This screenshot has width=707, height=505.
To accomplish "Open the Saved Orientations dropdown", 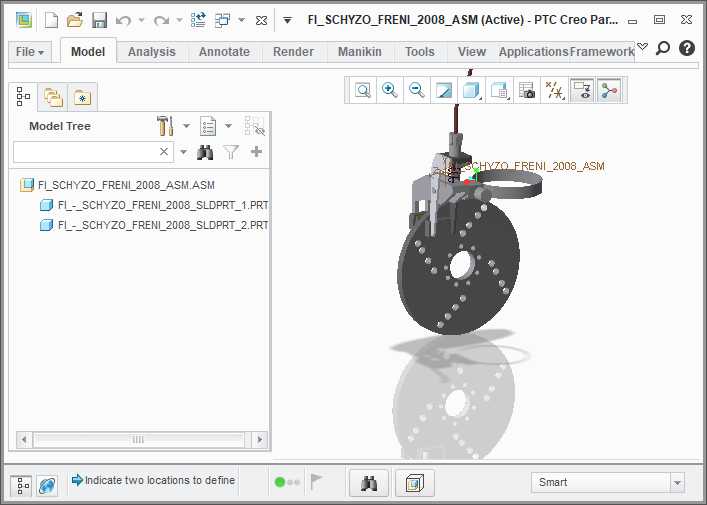I will pos(500,90).
